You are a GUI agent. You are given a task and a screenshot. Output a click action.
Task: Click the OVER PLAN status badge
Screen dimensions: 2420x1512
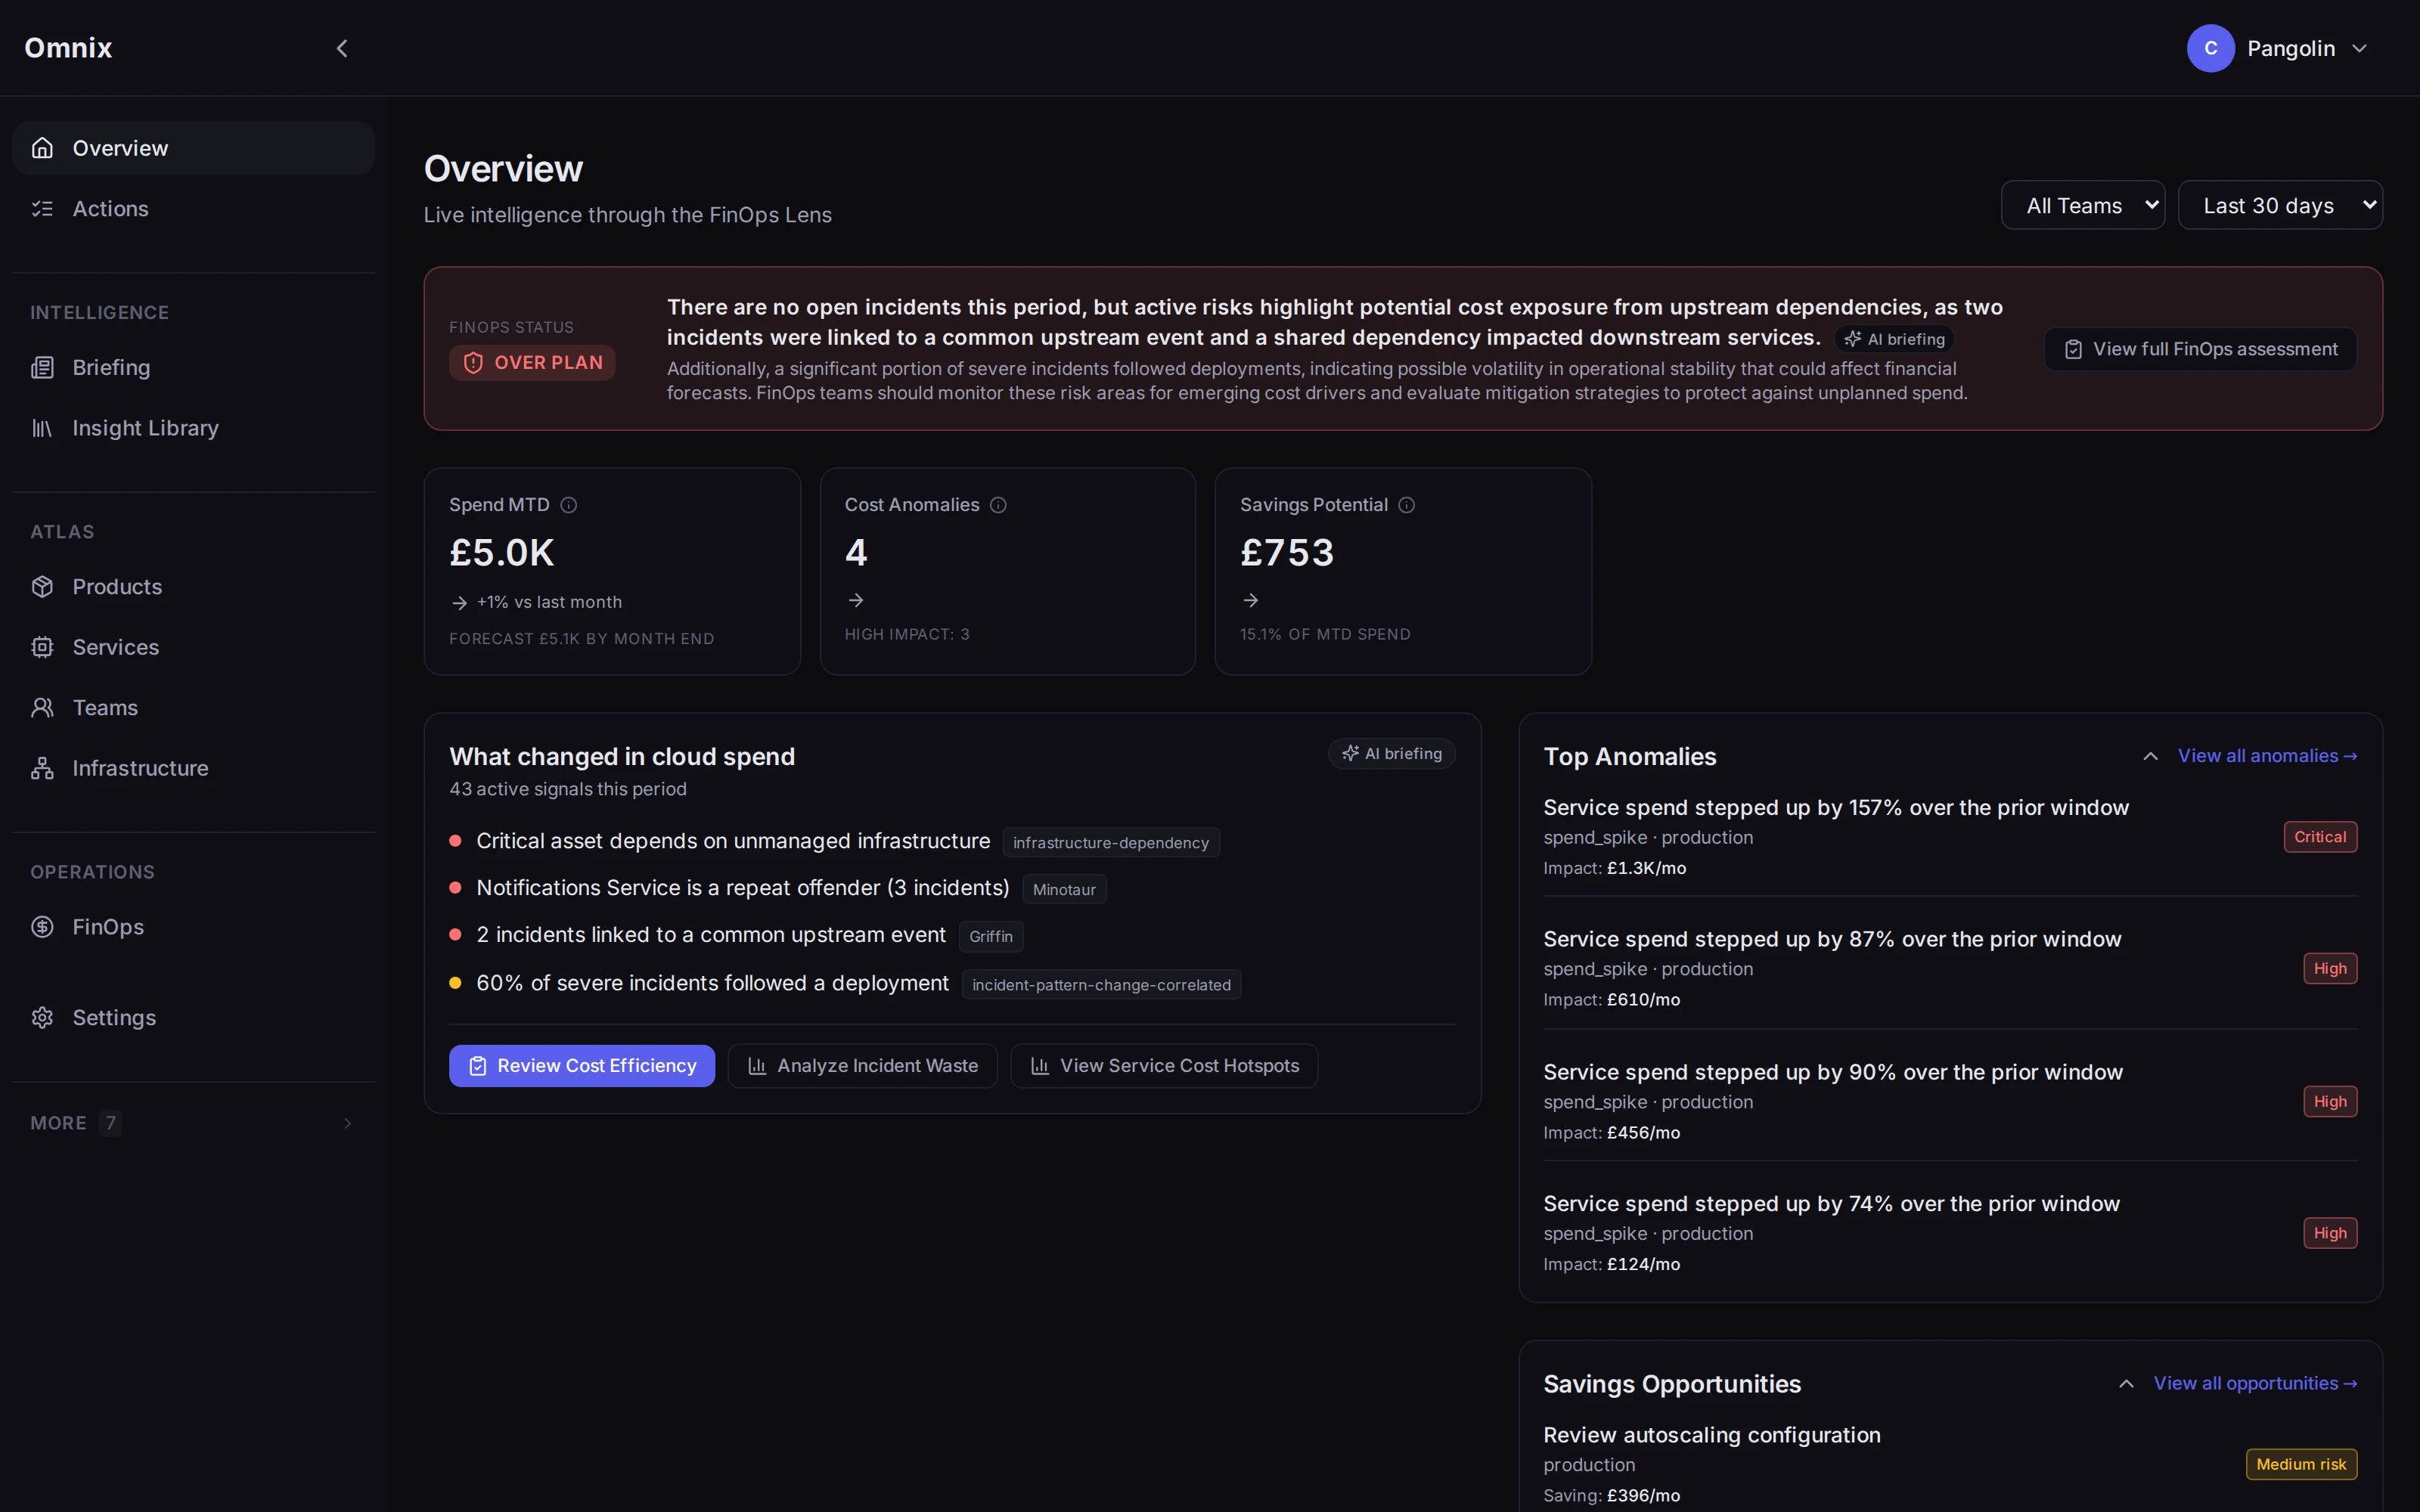coord(532,363)
